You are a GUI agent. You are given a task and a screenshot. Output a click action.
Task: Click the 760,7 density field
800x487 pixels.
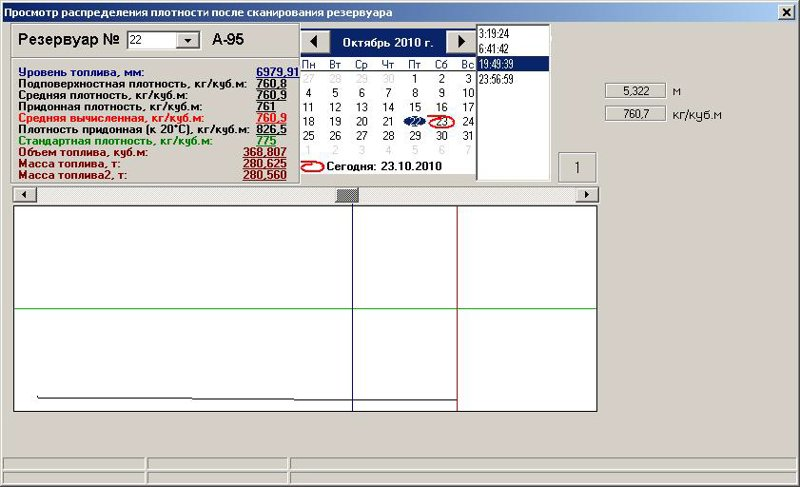point(636,114)
